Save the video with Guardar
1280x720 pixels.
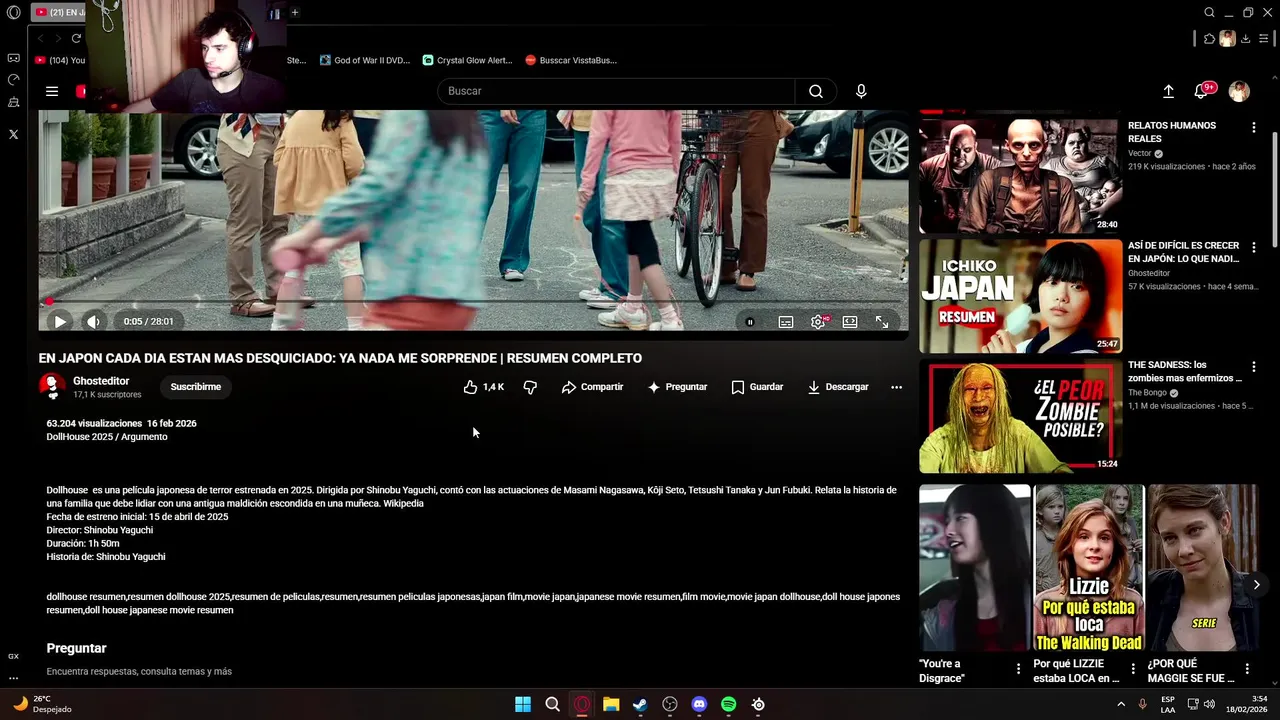(757, 387)
